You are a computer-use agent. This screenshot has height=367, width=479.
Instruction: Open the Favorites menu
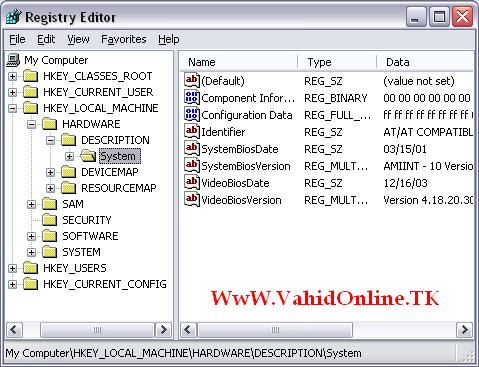click(x=124, y=39)
